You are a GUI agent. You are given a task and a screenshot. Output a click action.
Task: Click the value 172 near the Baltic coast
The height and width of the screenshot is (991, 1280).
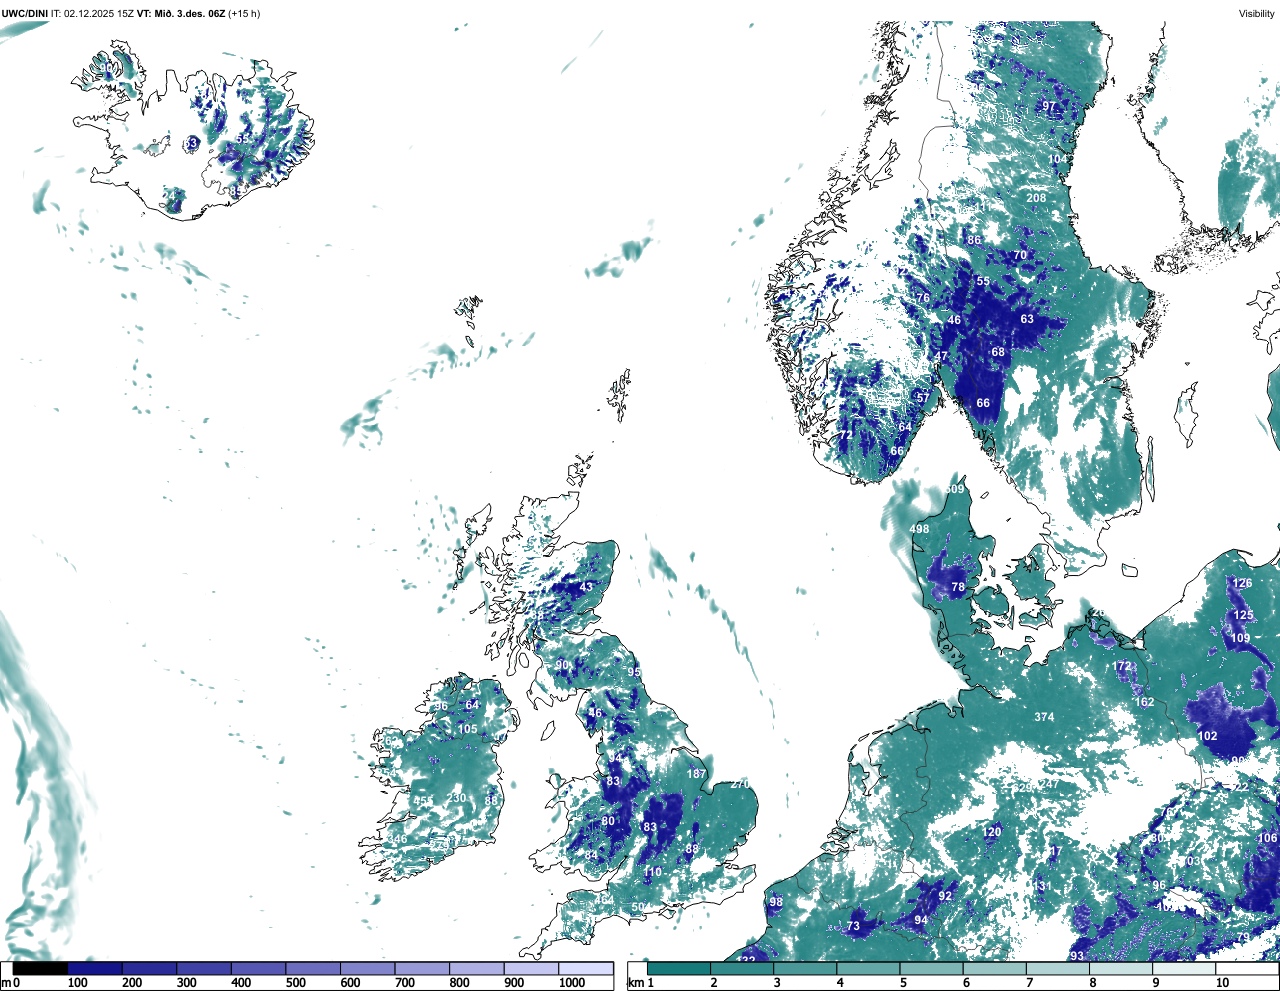point(1122,666)
